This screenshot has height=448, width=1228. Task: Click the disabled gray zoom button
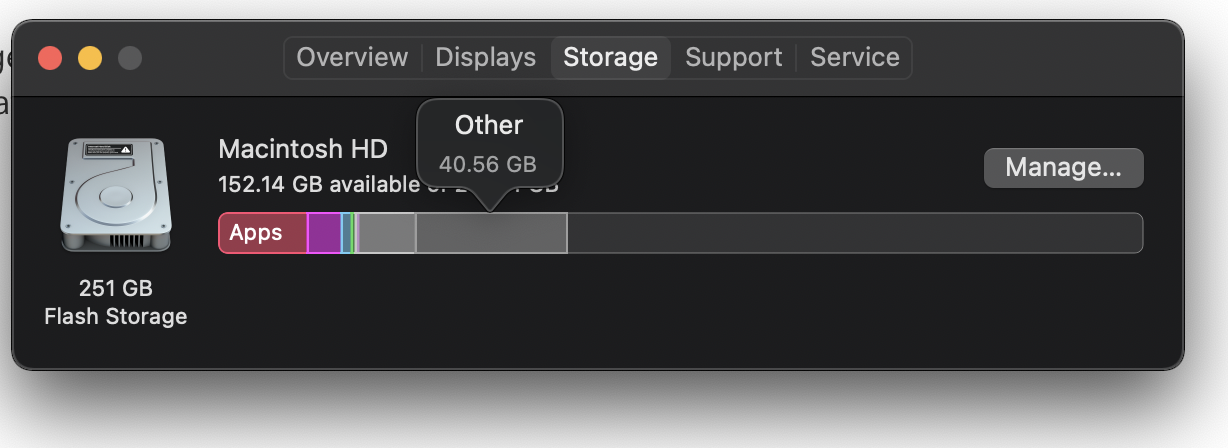point(130,58)
